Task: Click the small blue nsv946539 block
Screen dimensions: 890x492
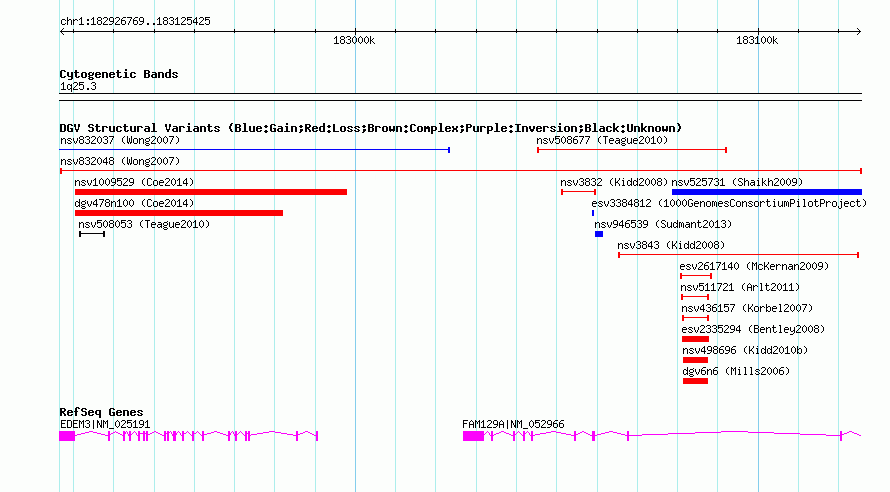Action: click(x=599, y=234)
